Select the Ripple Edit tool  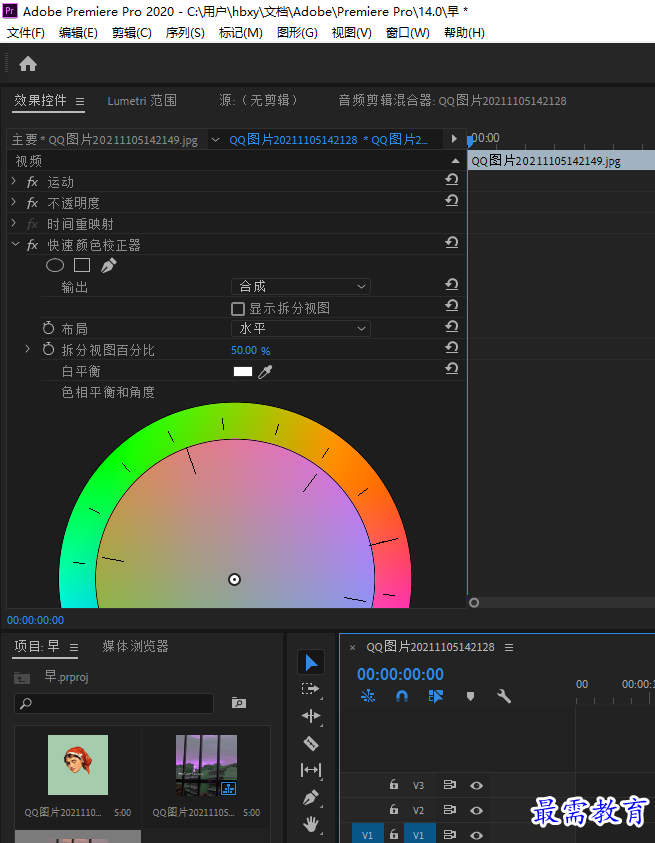click(x=311, y=716)
